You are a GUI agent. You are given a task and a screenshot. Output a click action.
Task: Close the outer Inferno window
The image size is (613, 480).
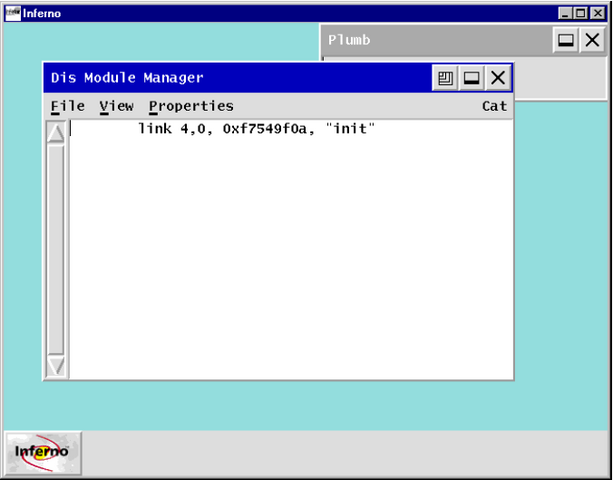coord(597,14)
